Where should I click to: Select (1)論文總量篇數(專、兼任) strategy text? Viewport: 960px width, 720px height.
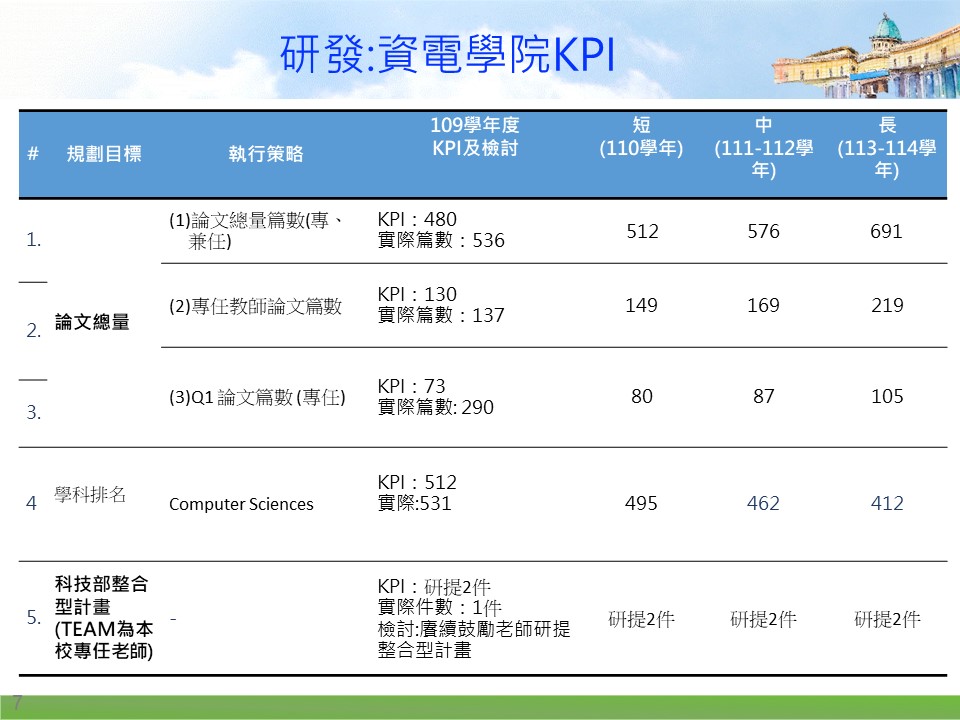coord(256,231)
